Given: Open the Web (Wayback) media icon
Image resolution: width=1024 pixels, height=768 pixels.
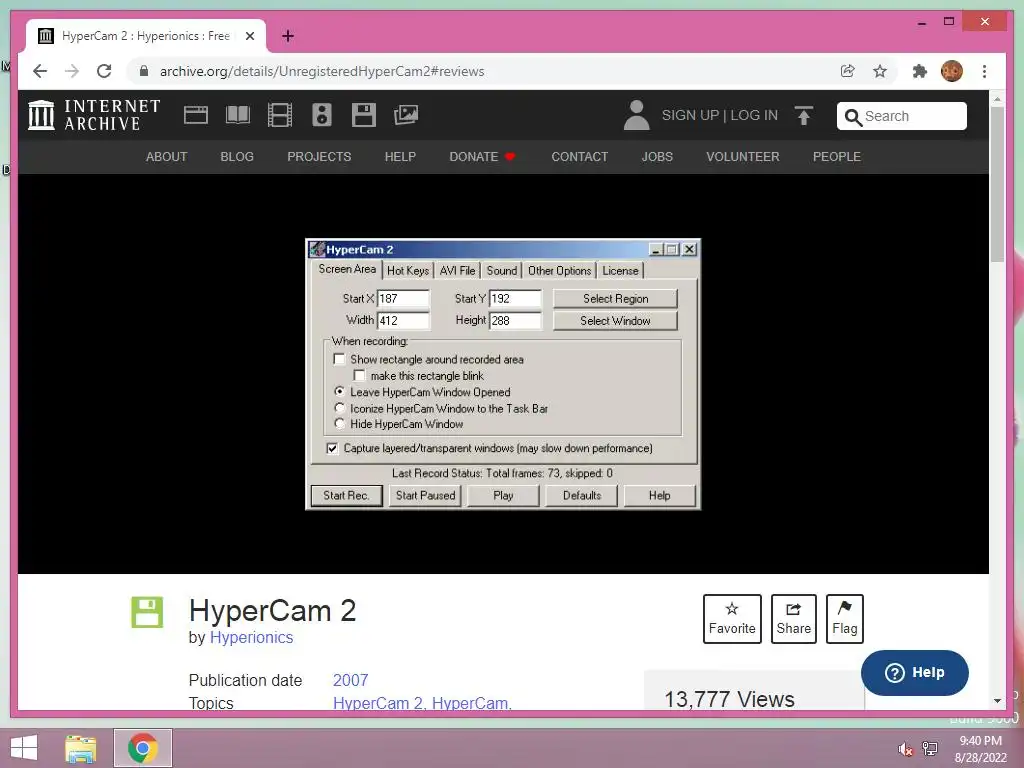Looking at the screenshot, I should pos(195,115).
